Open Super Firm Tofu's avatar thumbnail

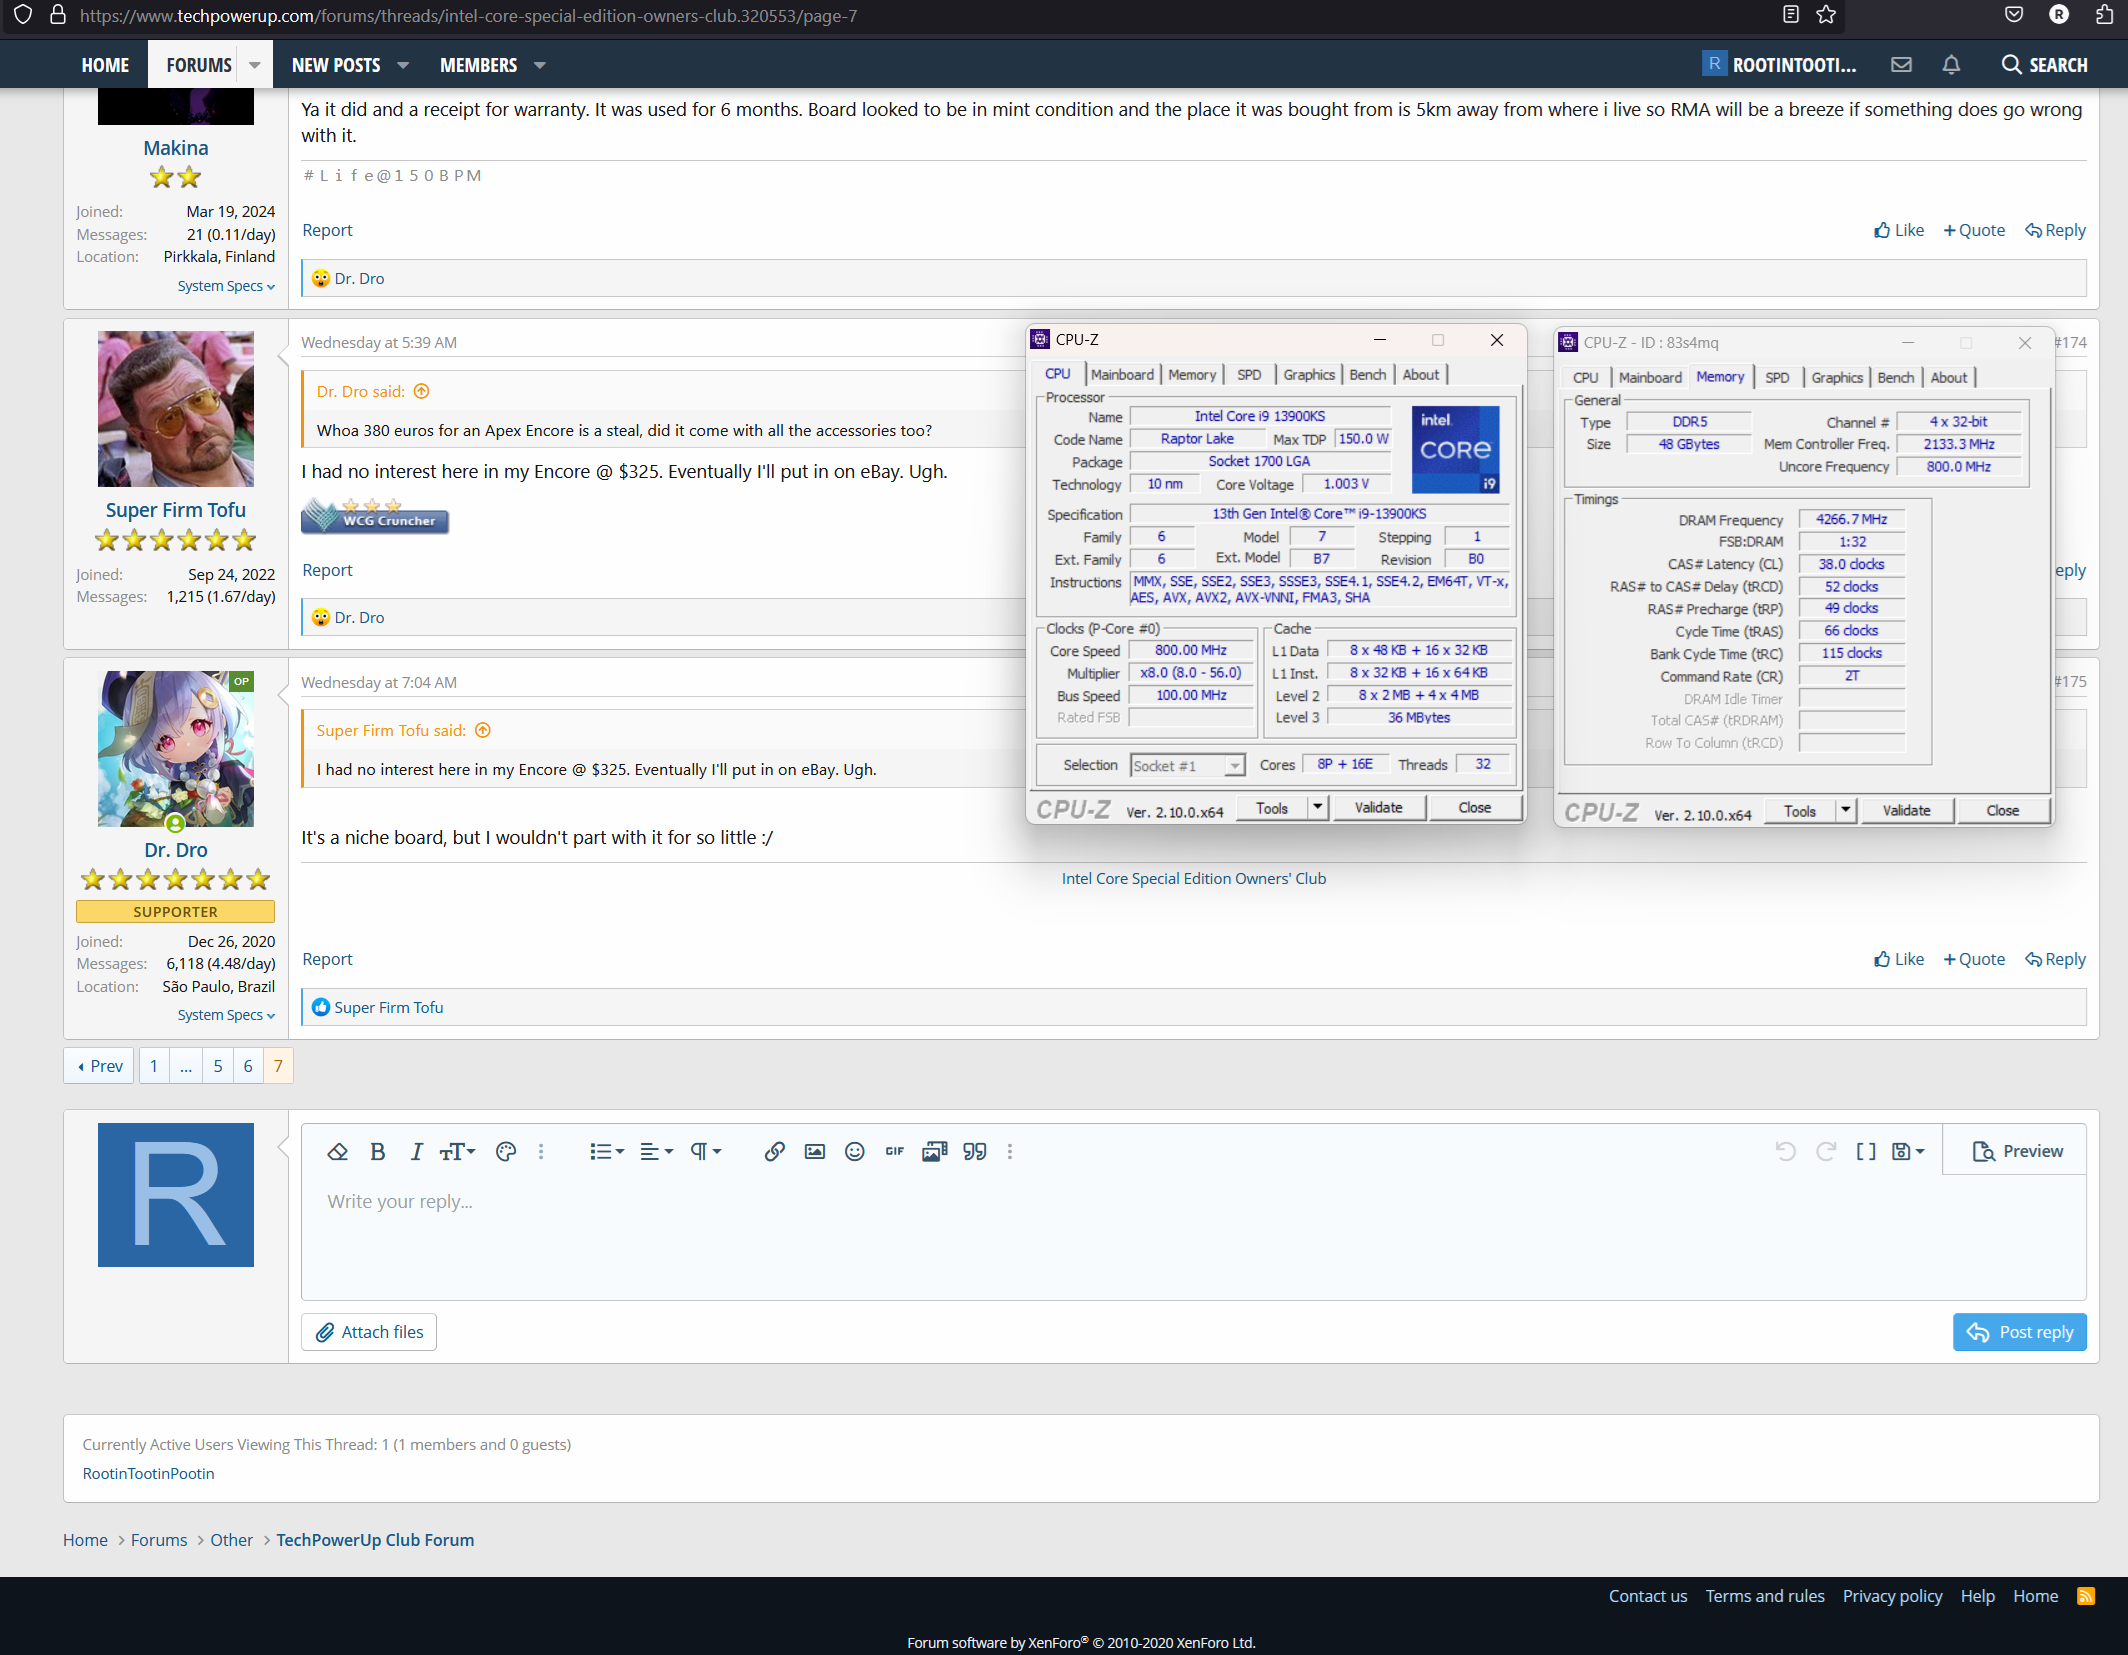176,409
